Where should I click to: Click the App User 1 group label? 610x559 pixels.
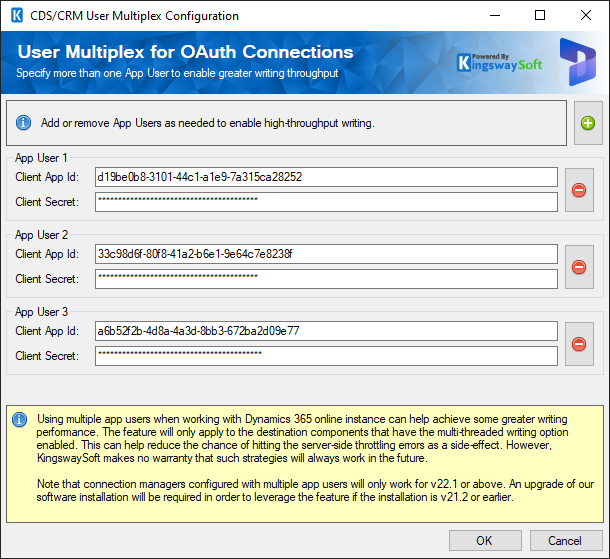click(x=41, y=158)
